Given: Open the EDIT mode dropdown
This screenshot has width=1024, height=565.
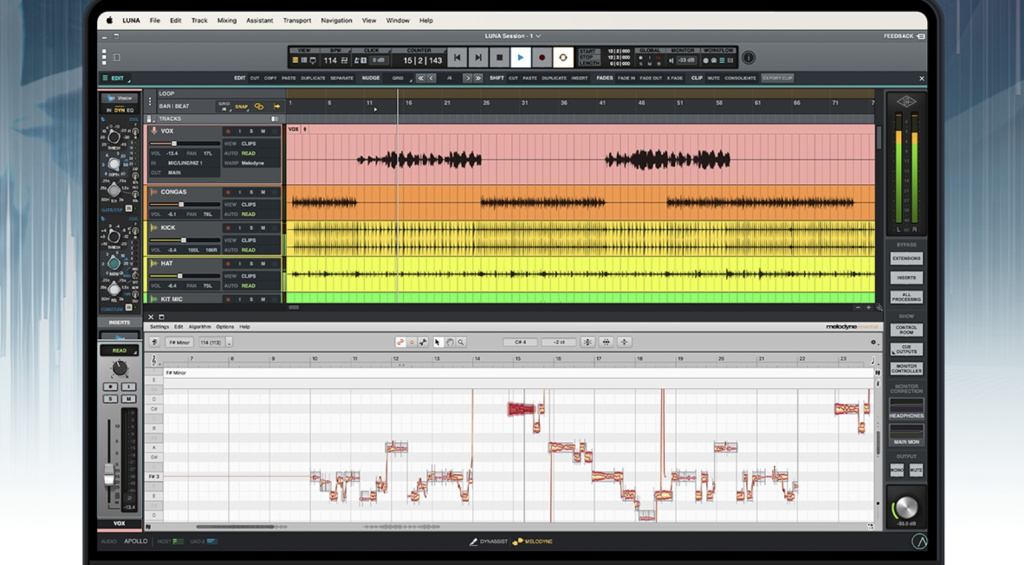Looking at the screenshot, I should coord(117,78).
